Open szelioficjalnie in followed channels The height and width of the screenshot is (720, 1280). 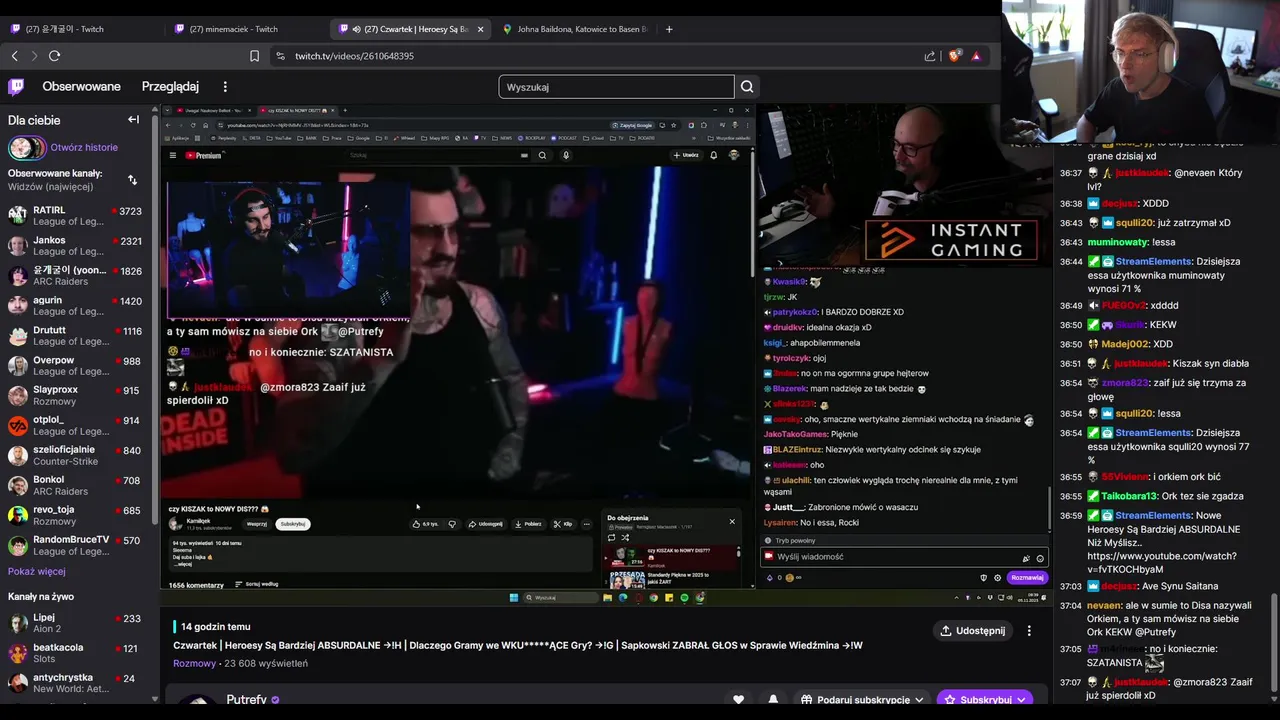pos(75,455)
